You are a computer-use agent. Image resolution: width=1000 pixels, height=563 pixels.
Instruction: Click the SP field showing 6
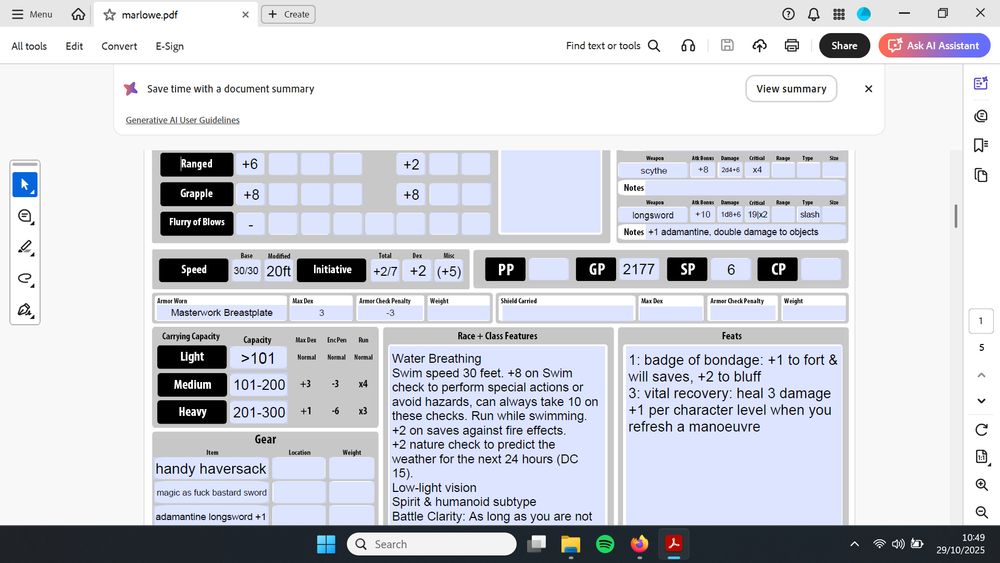tap(731, 269)
